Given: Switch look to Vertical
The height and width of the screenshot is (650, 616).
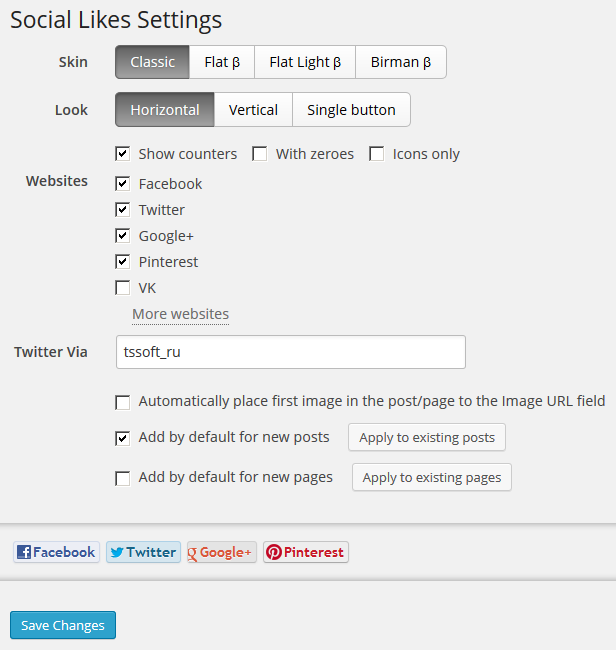Looking at the screenshot, I should 253,110.
